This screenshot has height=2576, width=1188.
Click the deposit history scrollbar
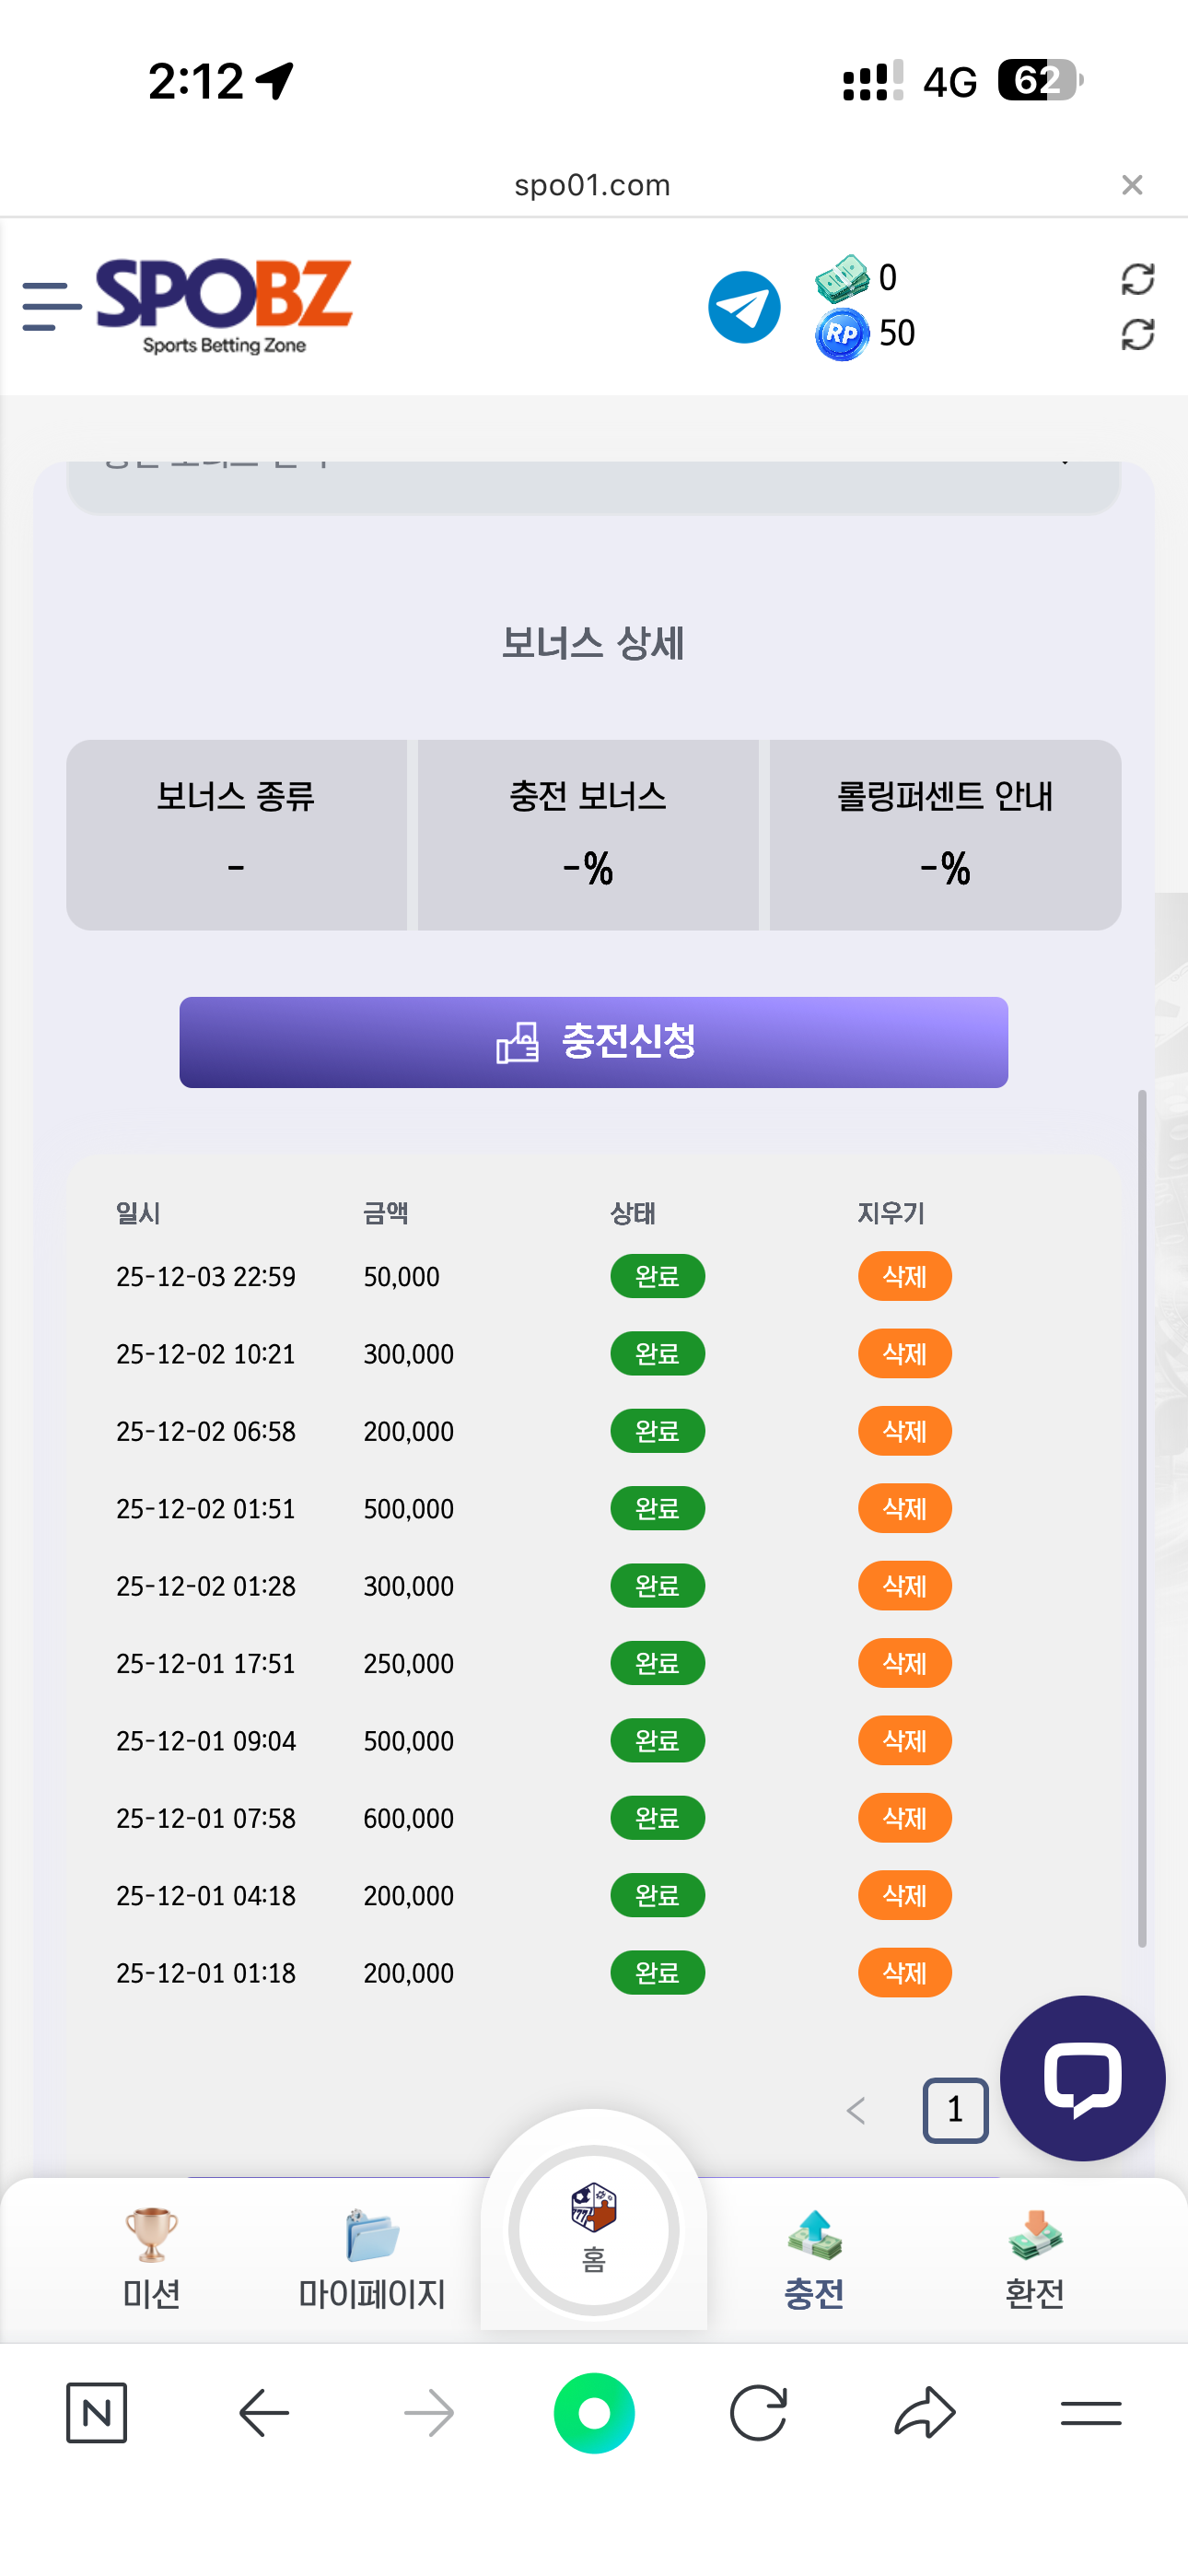click(1141, 1518)
